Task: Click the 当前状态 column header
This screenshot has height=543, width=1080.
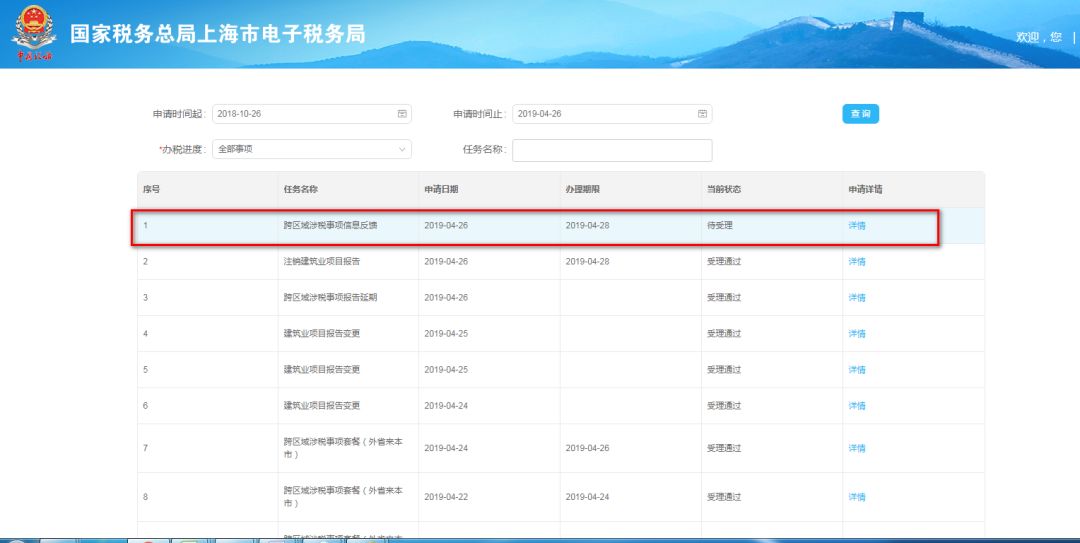Action: [723, 189]
